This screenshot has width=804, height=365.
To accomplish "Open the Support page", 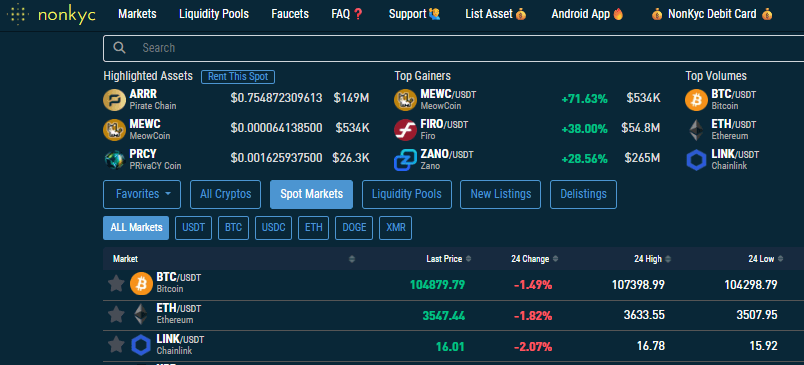I will pos(415,14).
